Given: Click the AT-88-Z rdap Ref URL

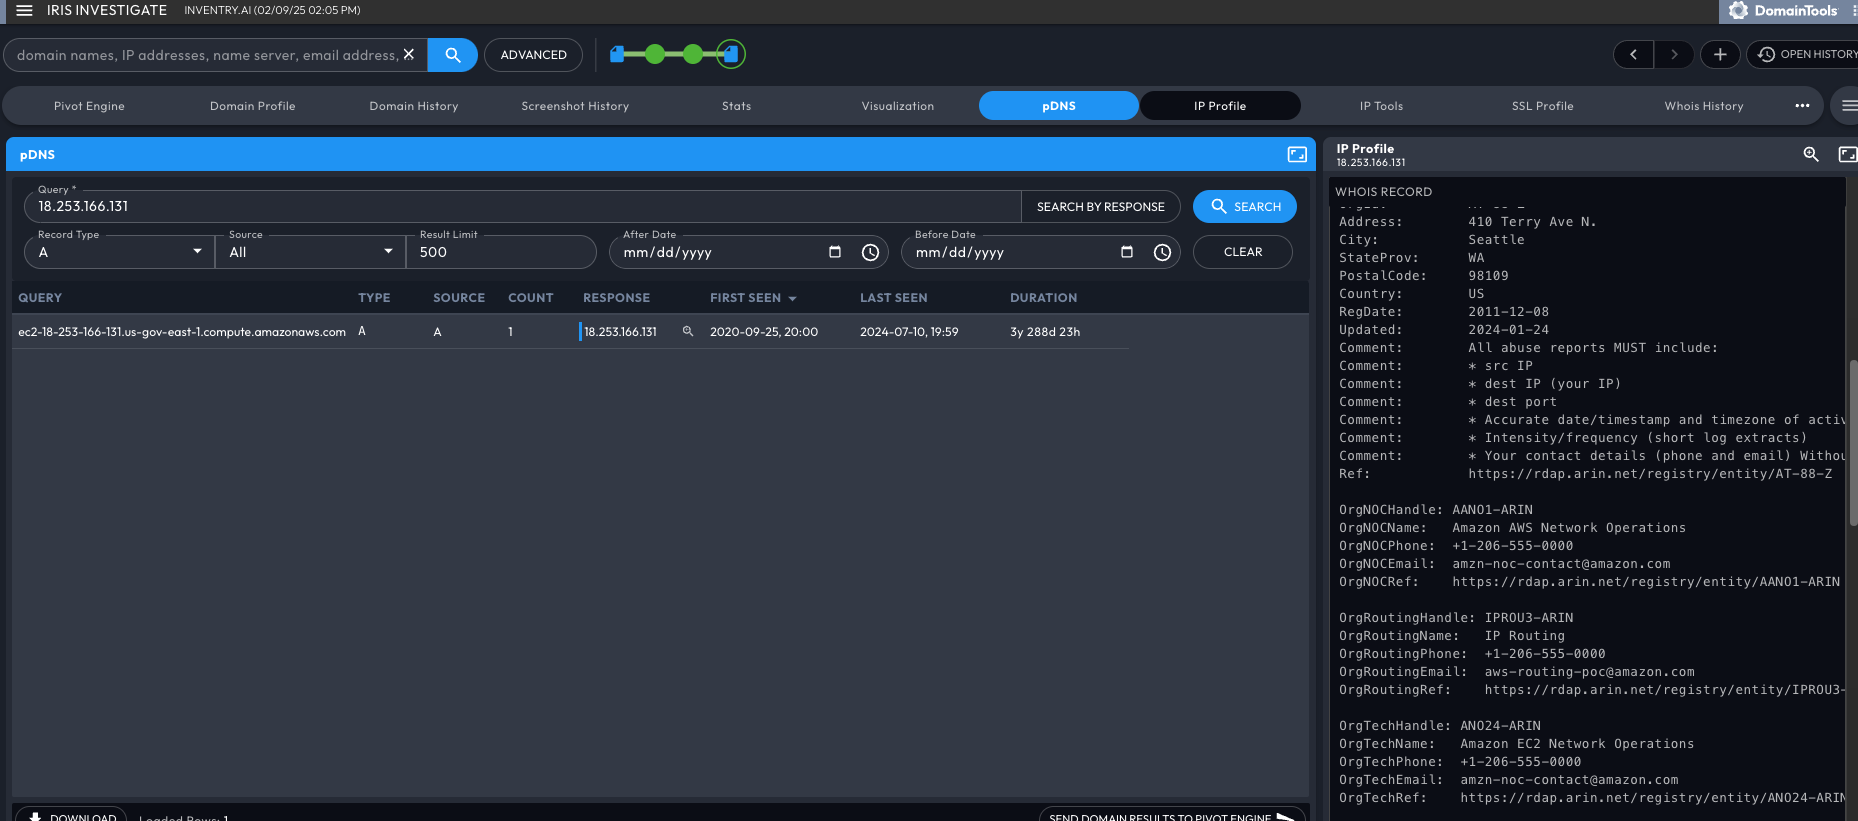Looking at the screenshot, I should [x=1650, y=474].
